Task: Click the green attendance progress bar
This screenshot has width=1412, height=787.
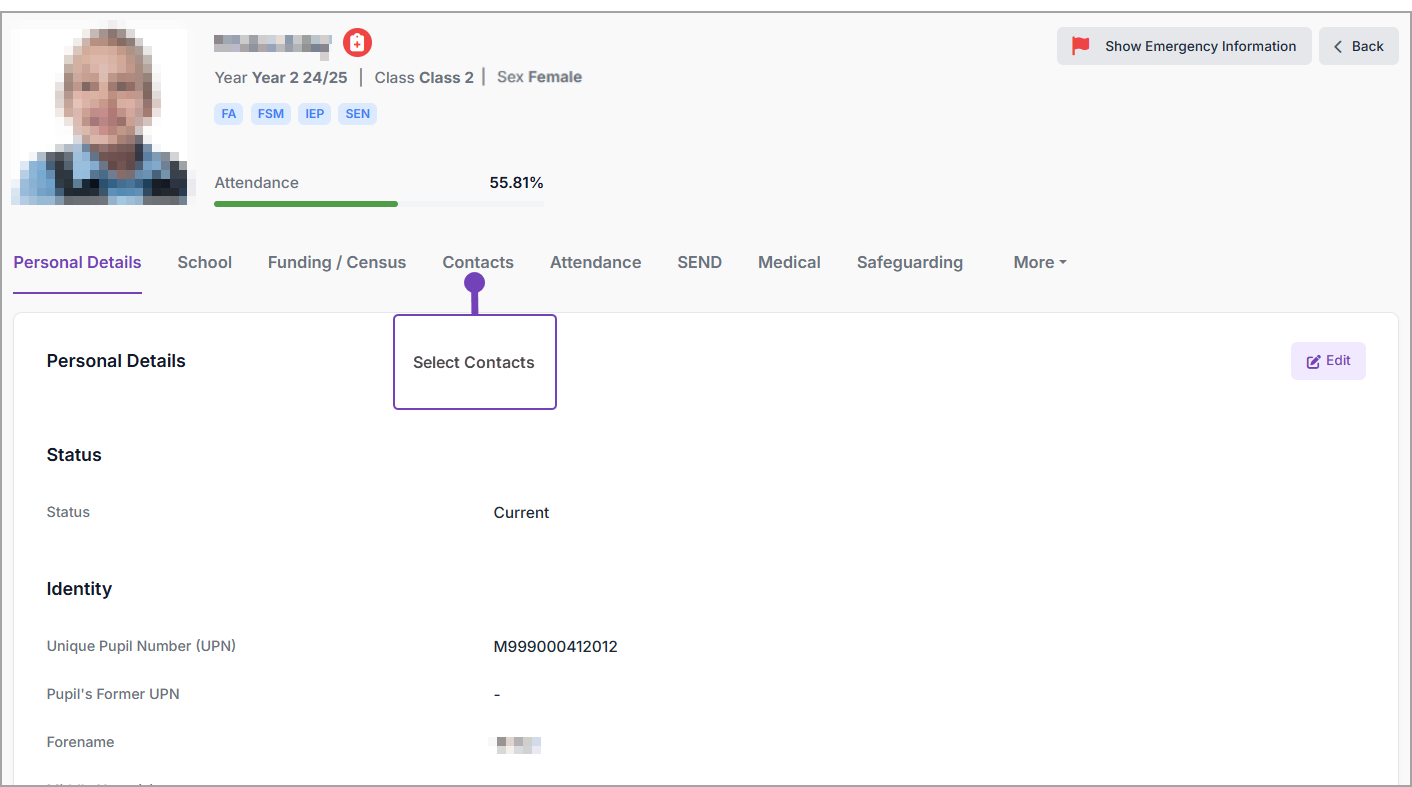Action: click(x=306, y=204)
